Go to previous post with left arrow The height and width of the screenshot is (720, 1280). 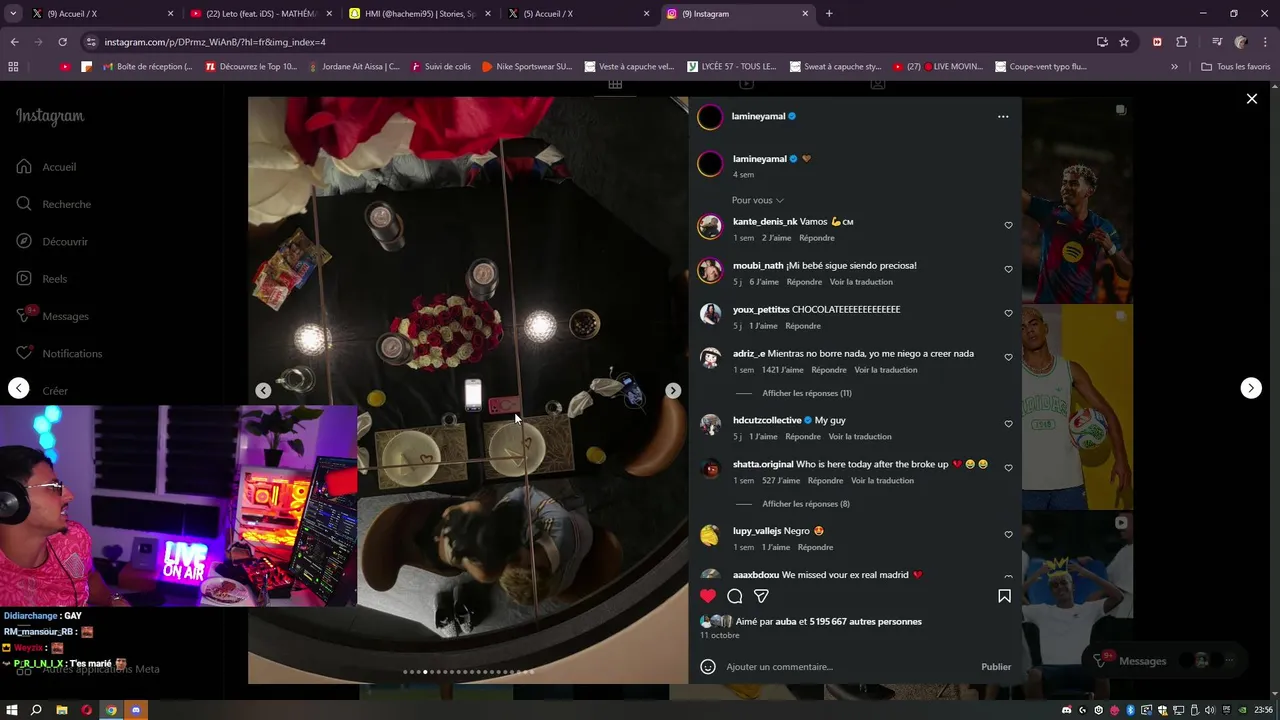(x=18, y=388)
